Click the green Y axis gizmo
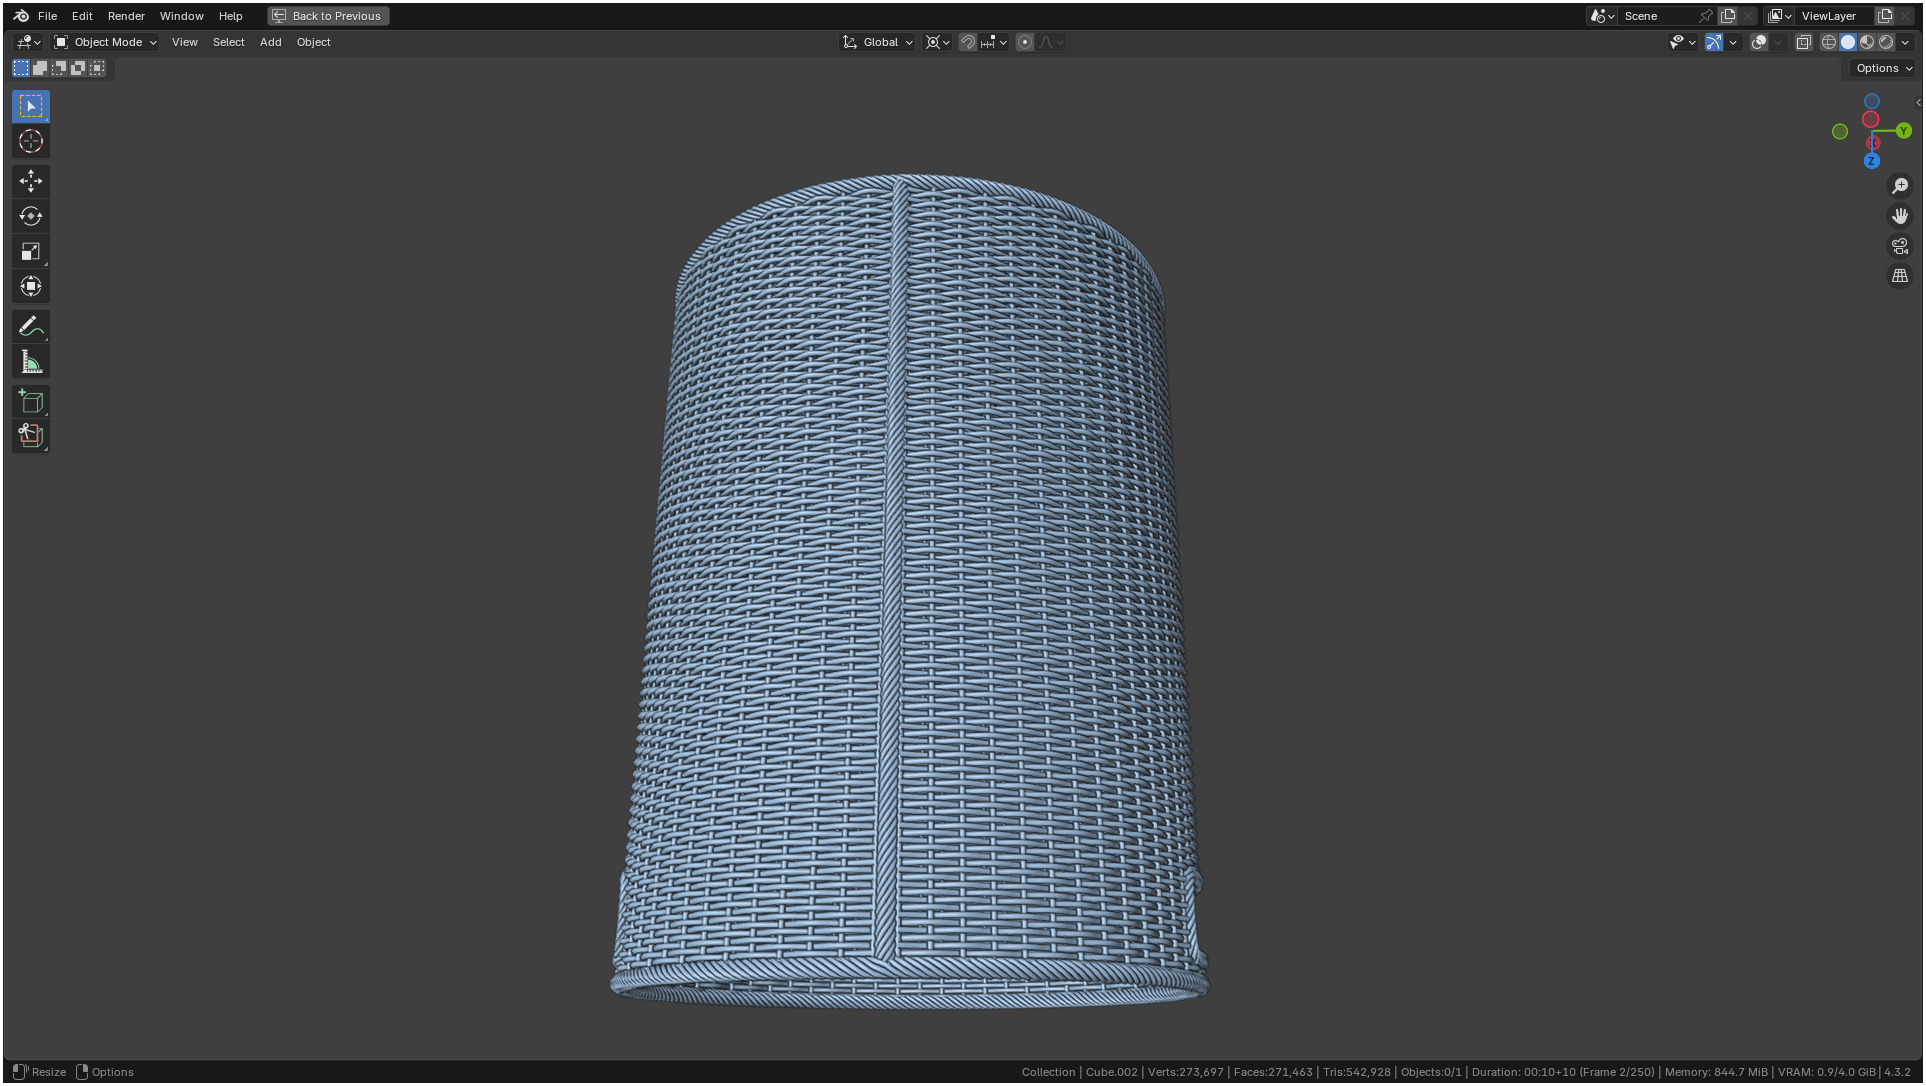The image size is (1926, 1086). click(x=1903, y=131)
